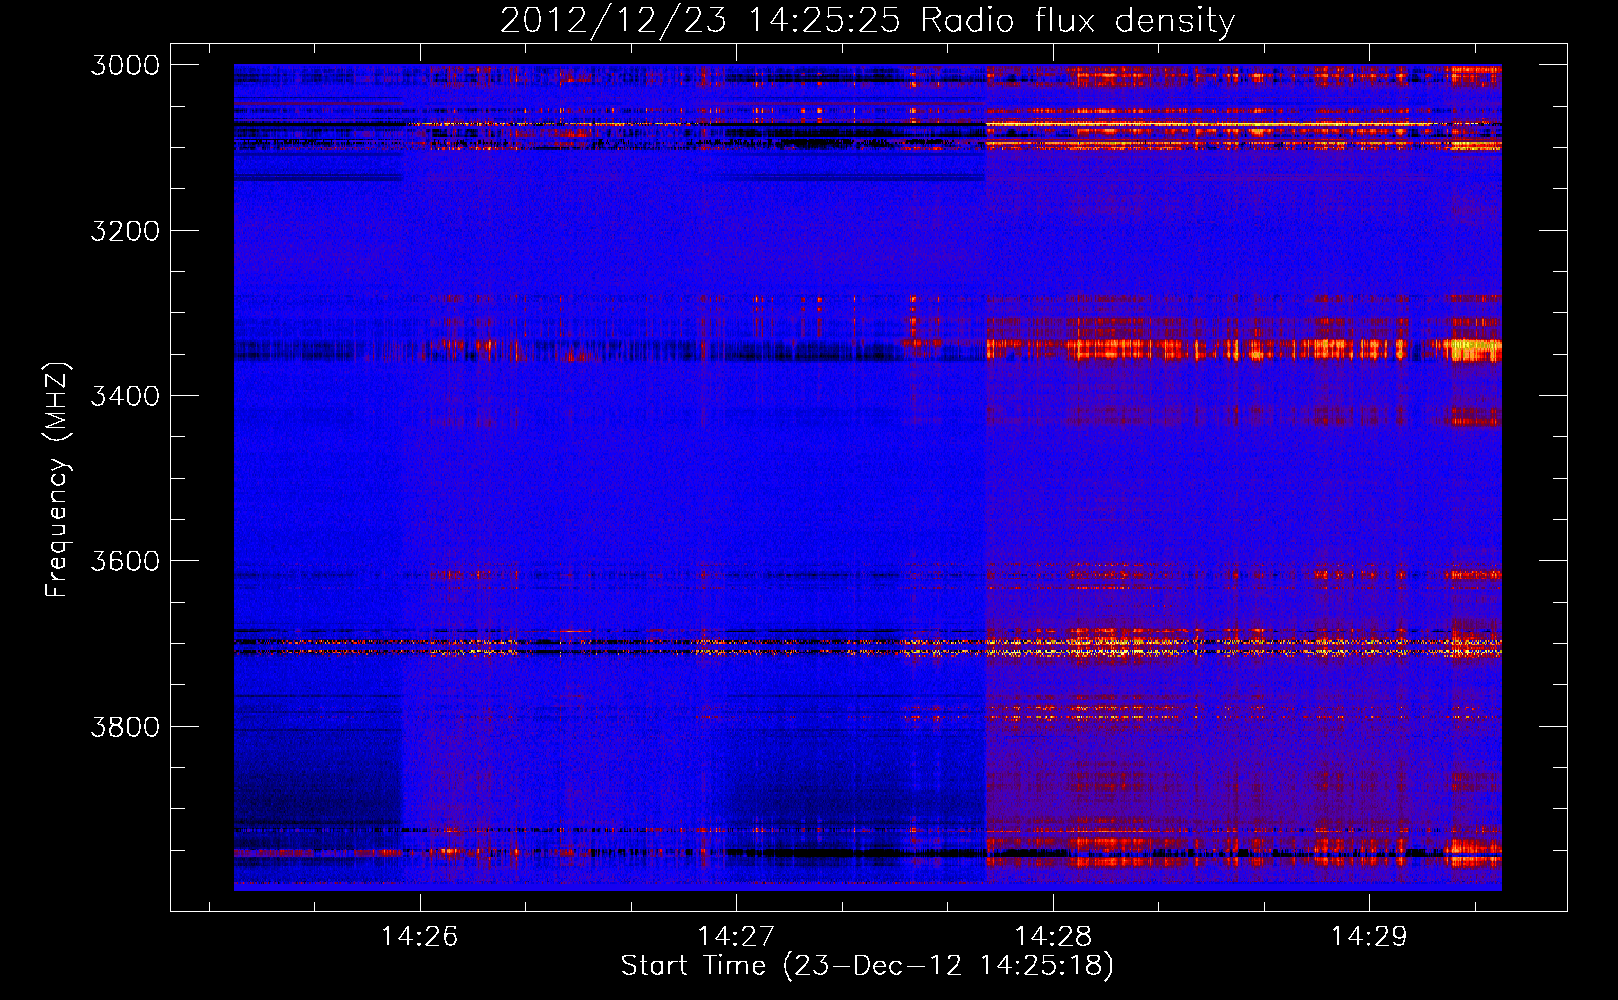
Task: Click the 14:28 time tick label
Action: (x=1052, y=937)
